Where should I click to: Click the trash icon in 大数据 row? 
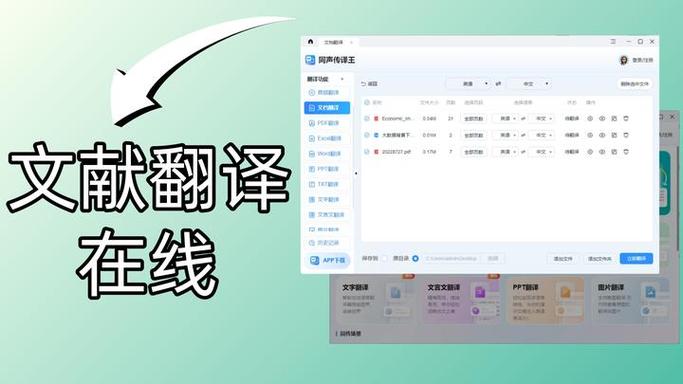626,135
